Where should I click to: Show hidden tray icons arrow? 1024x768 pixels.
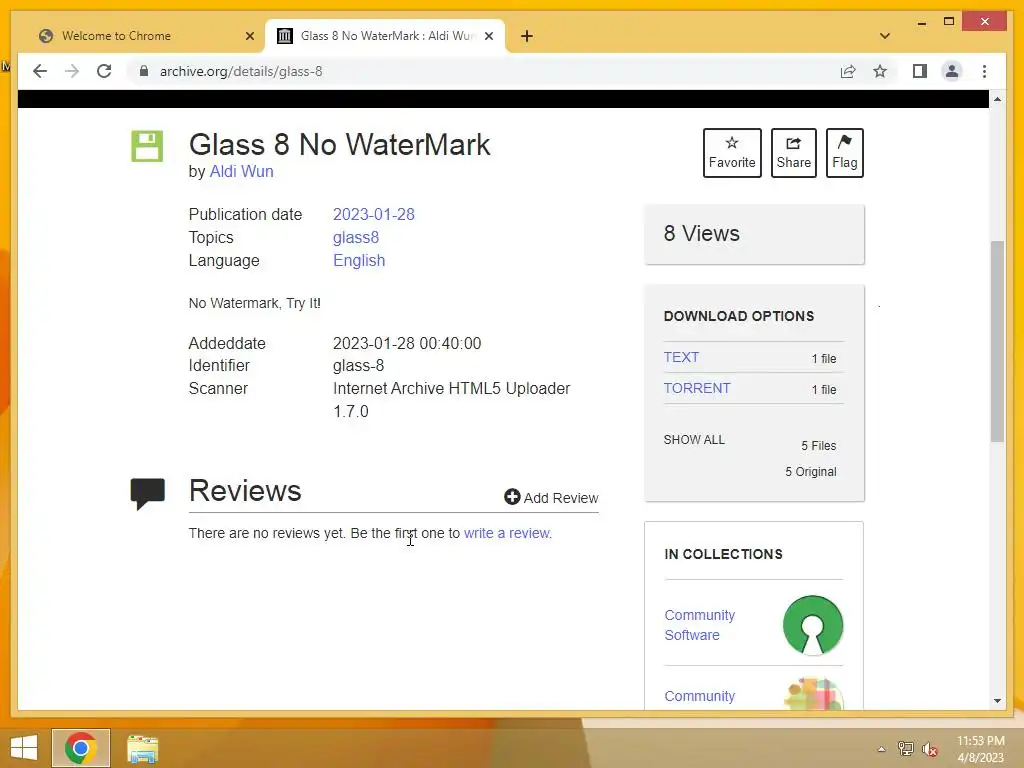pyautogui.click(x=882, y=749)
